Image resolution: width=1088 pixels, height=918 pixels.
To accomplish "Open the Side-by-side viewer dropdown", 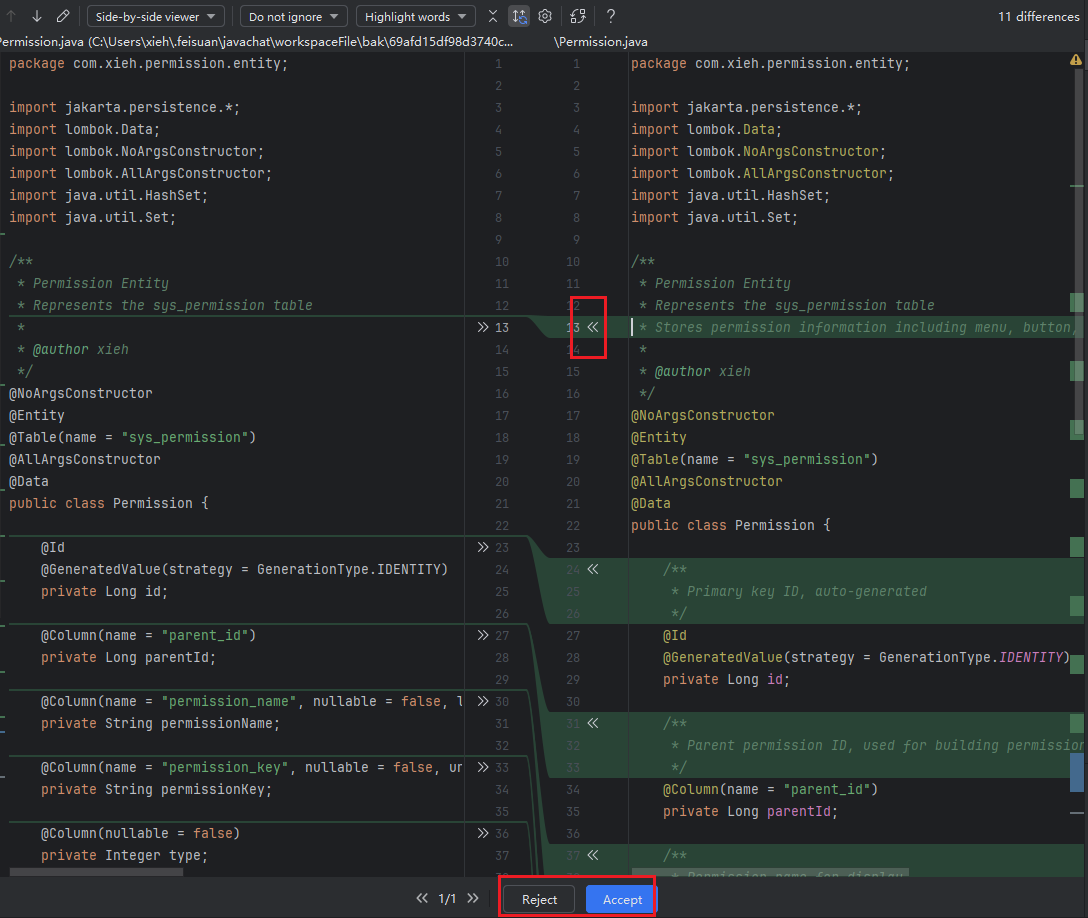I will [x=156, y=16].
